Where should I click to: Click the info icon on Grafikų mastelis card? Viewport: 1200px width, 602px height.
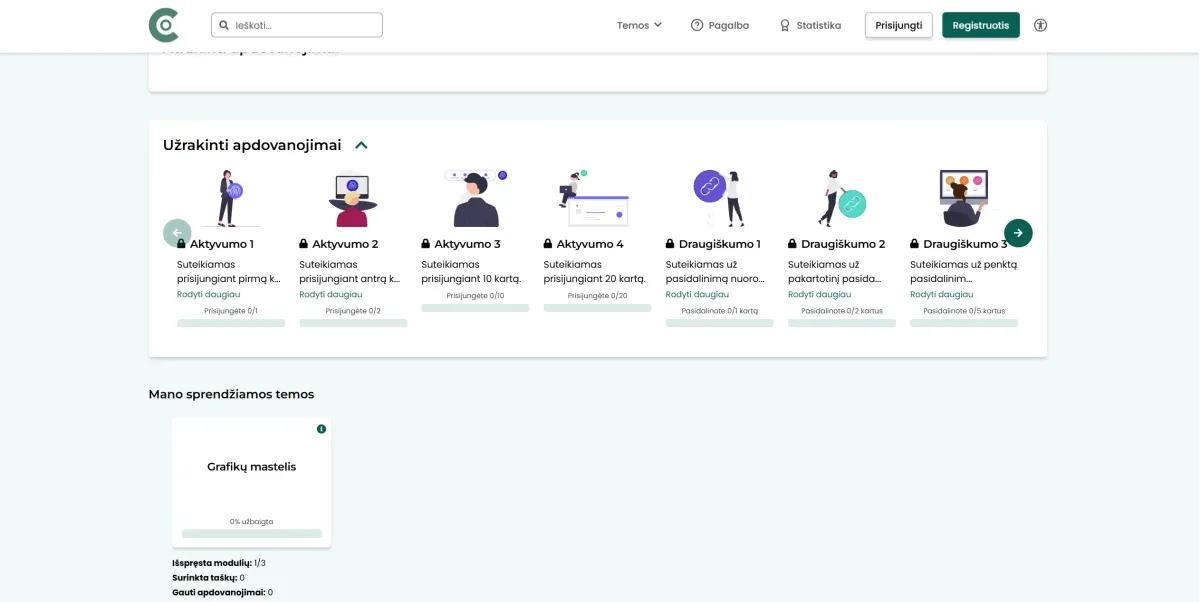[321, 429]
